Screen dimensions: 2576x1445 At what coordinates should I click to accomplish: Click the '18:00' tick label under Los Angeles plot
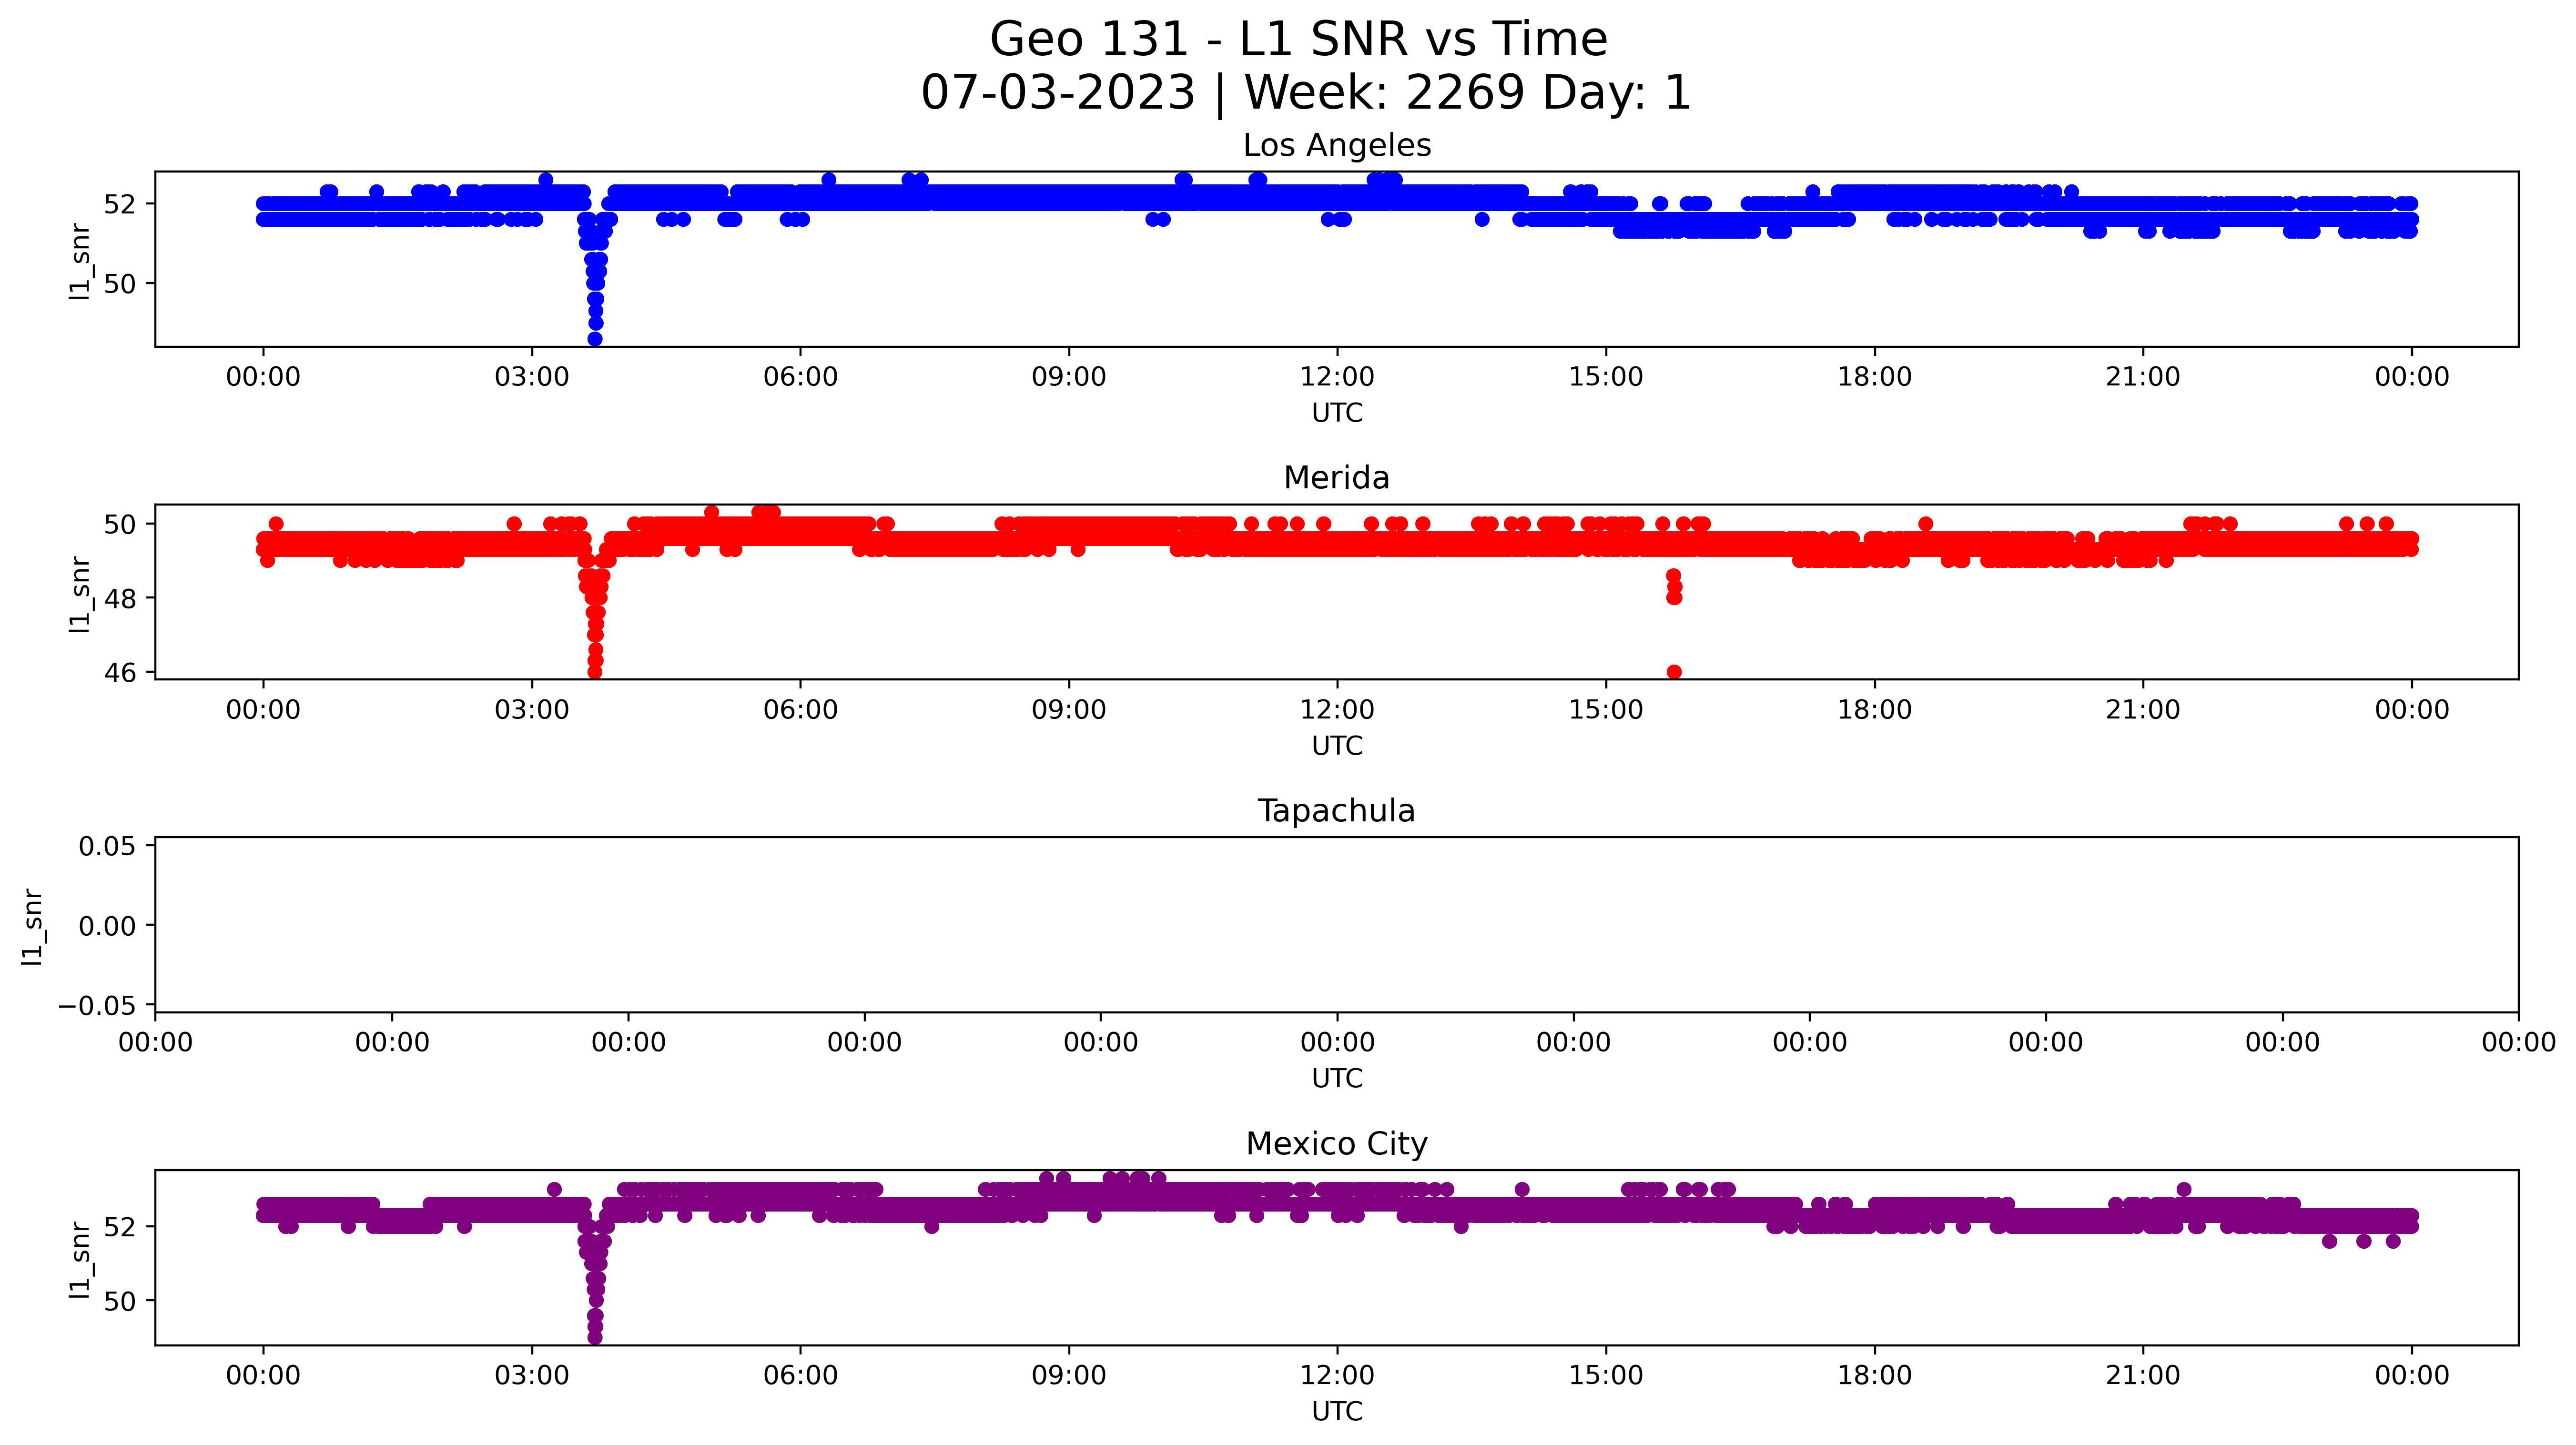(x=1874, y=377)
